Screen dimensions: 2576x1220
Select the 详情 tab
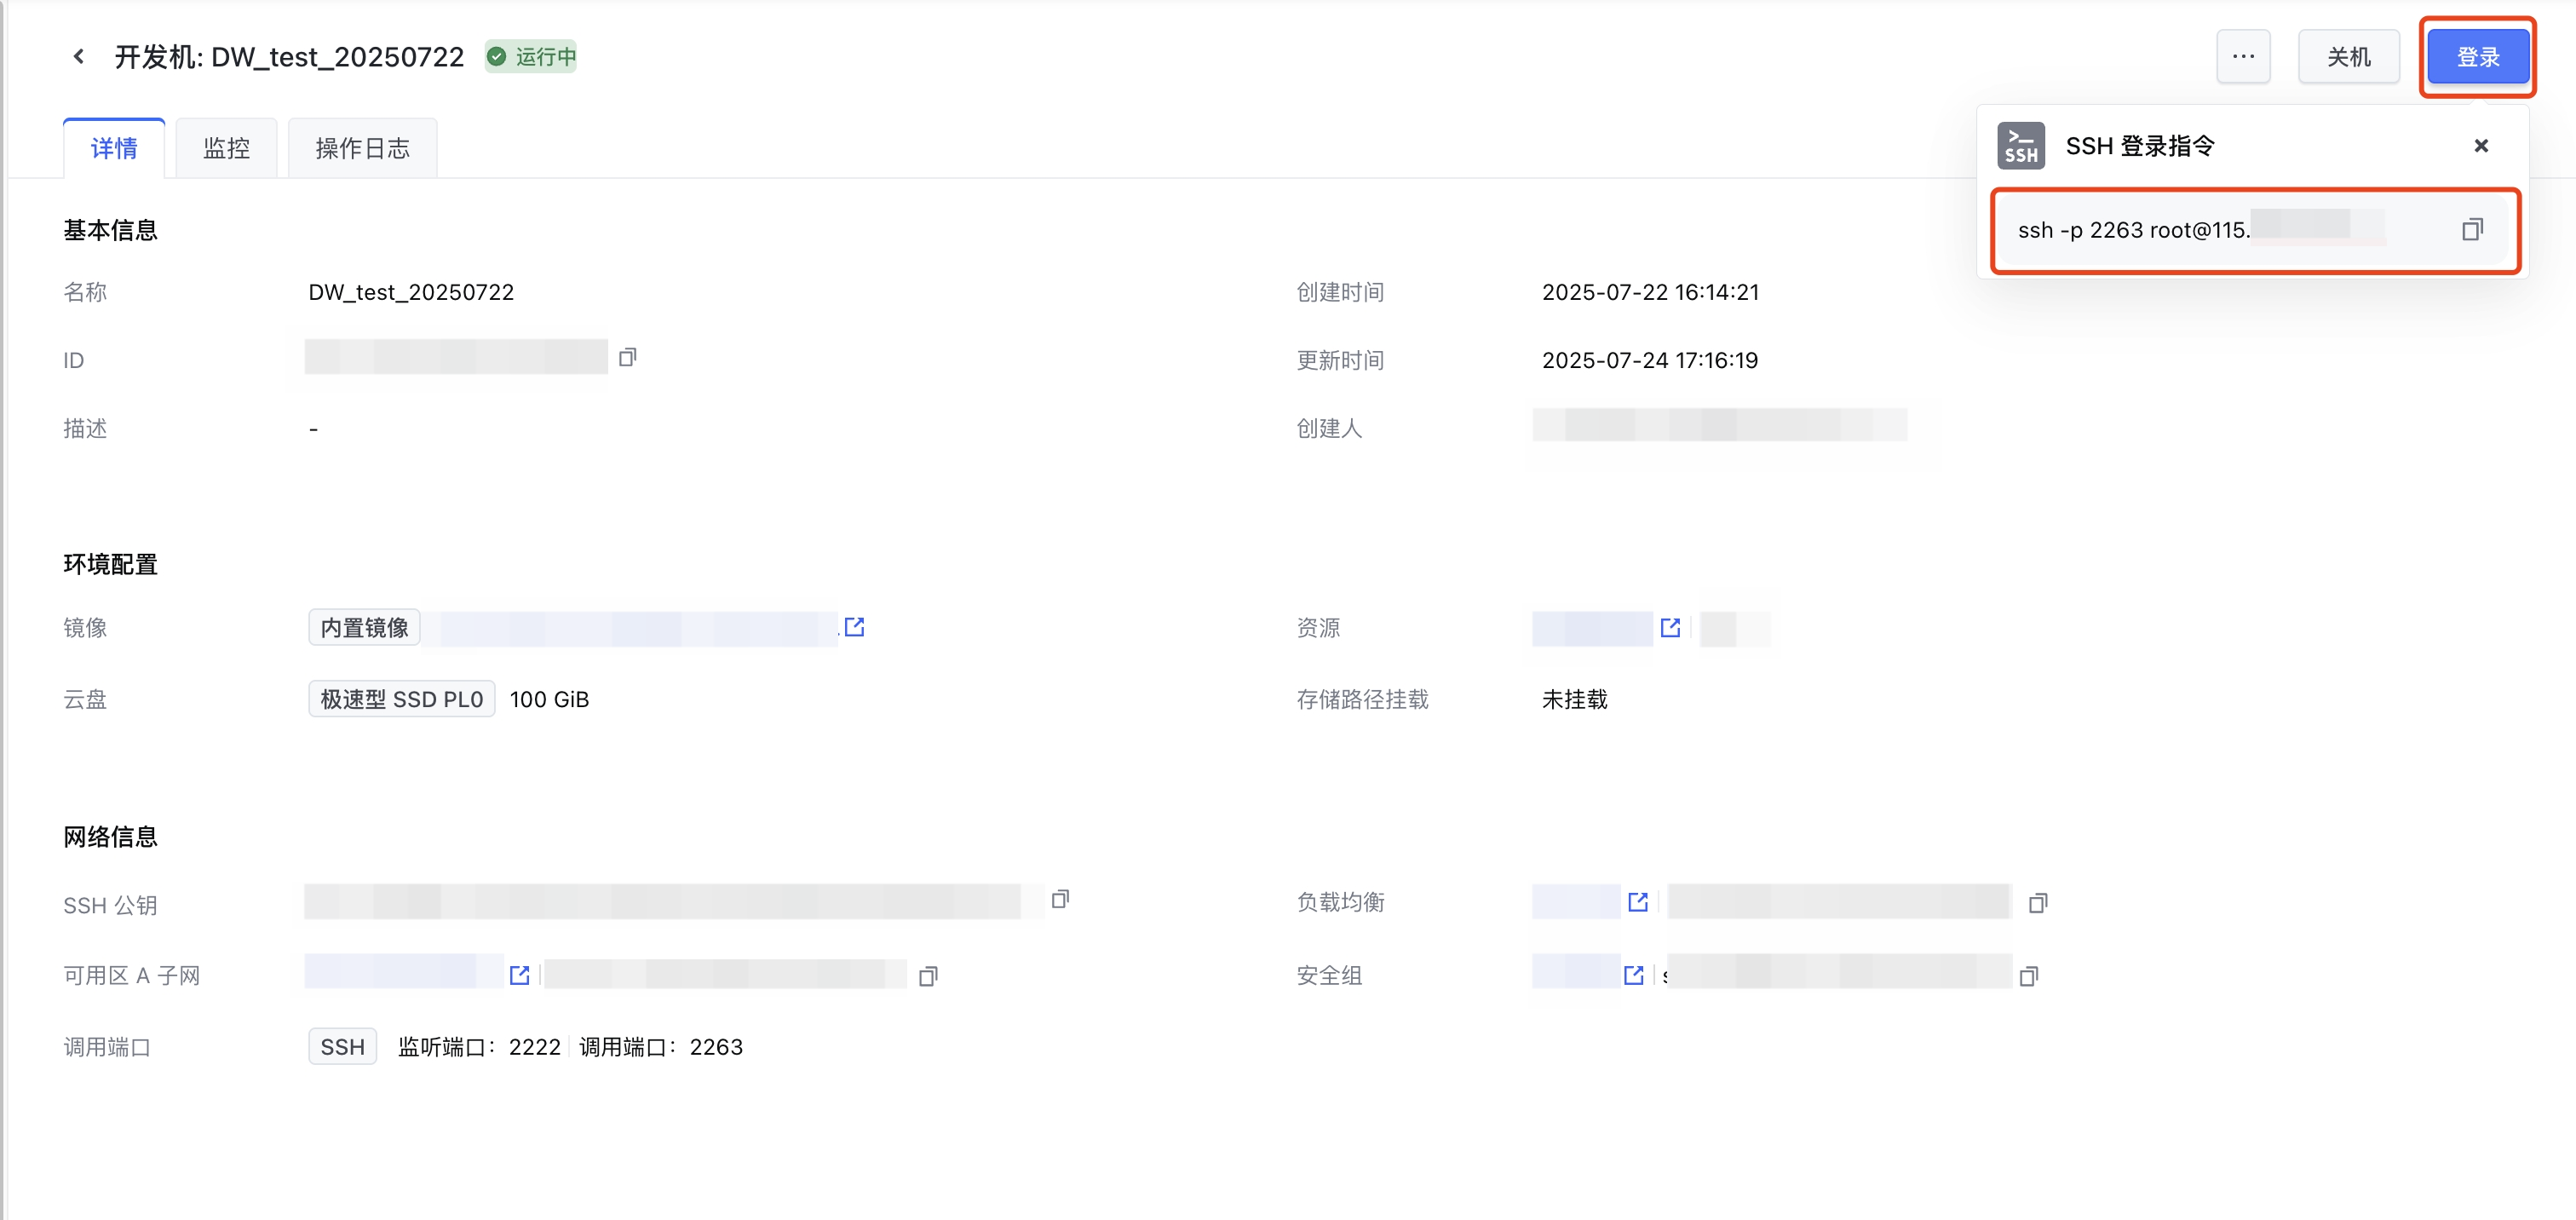pos(114,148)
